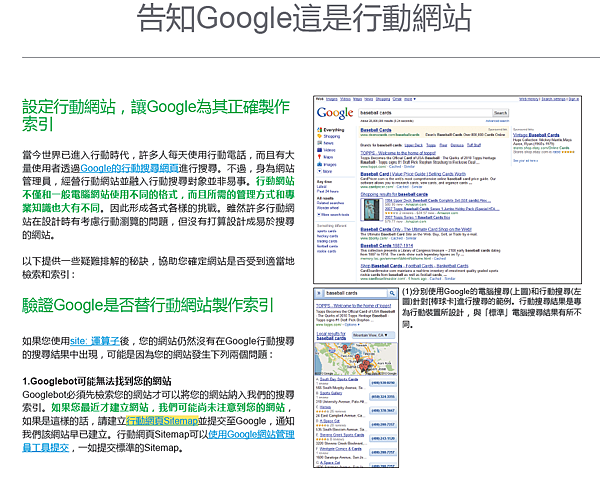Screen dimensions: 600x479
Task: Click heading 設定行動網站，讓Google為其正確製作索引
Action: pos(156,115)
